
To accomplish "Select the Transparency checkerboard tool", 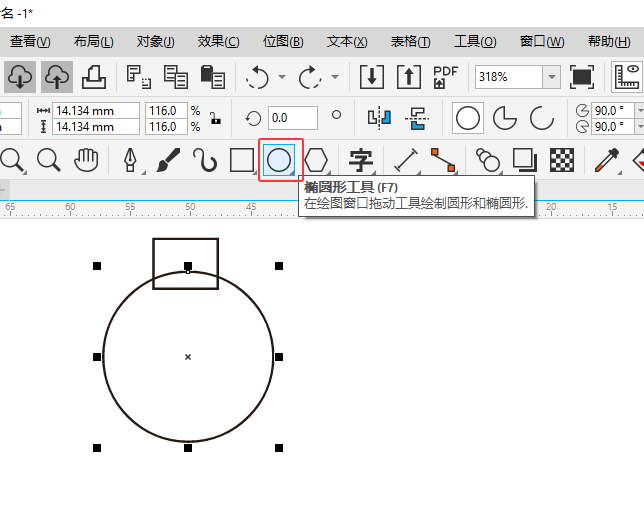I will (x=562, y=160).
